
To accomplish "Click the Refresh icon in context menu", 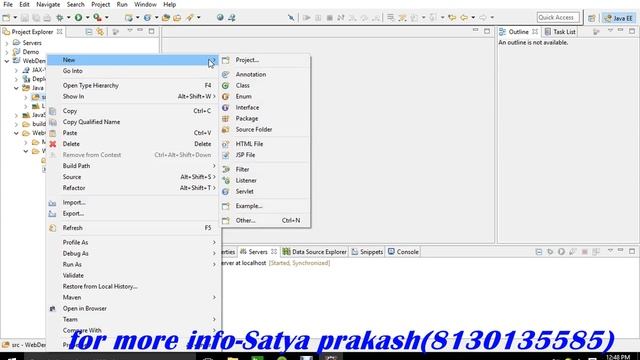I will 53,228.
